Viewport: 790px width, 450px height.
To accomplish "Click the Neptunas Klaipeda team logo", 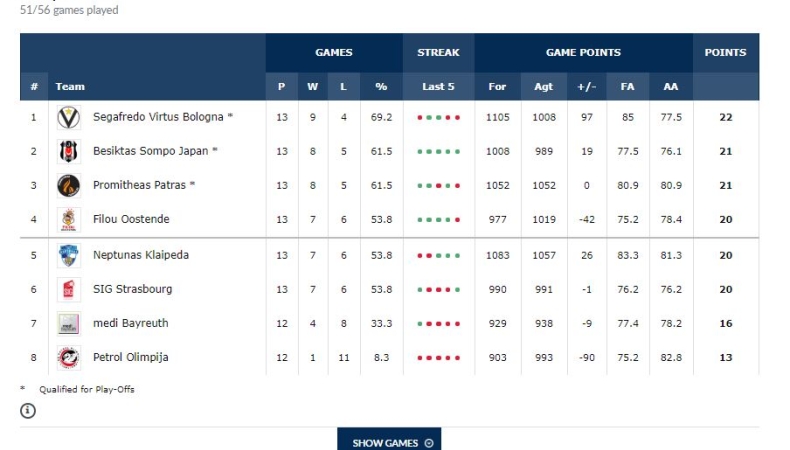I will click(x=68, y=255).
